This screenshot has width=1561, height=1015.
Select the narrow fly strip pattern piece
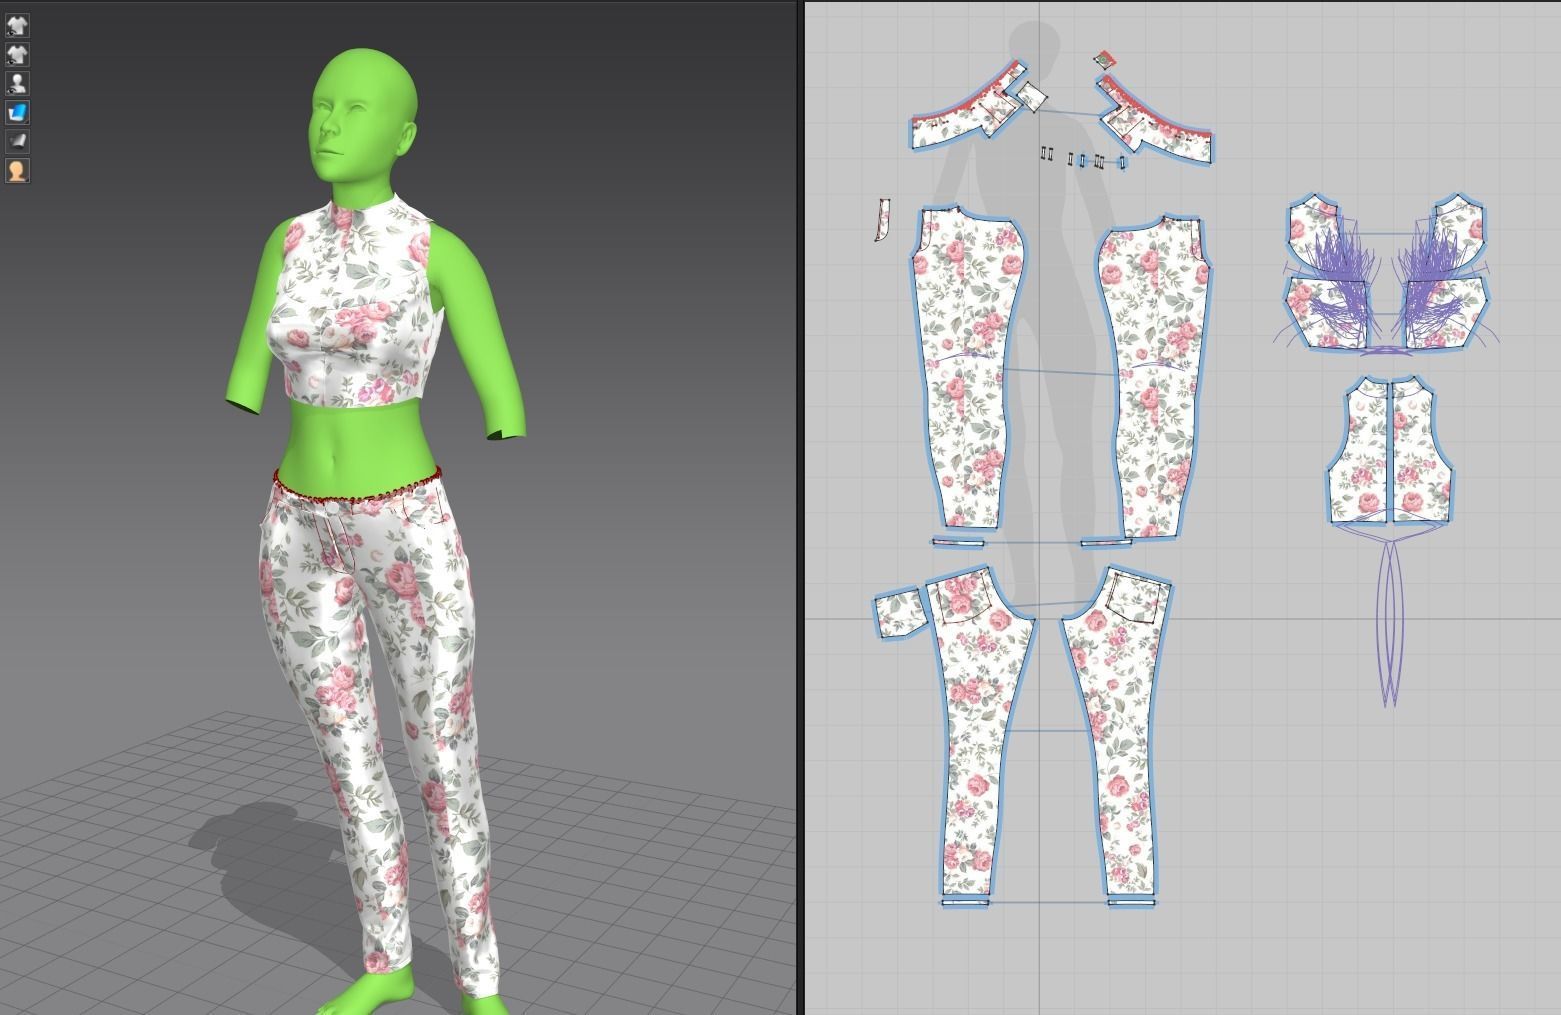(x=883, y=219)
